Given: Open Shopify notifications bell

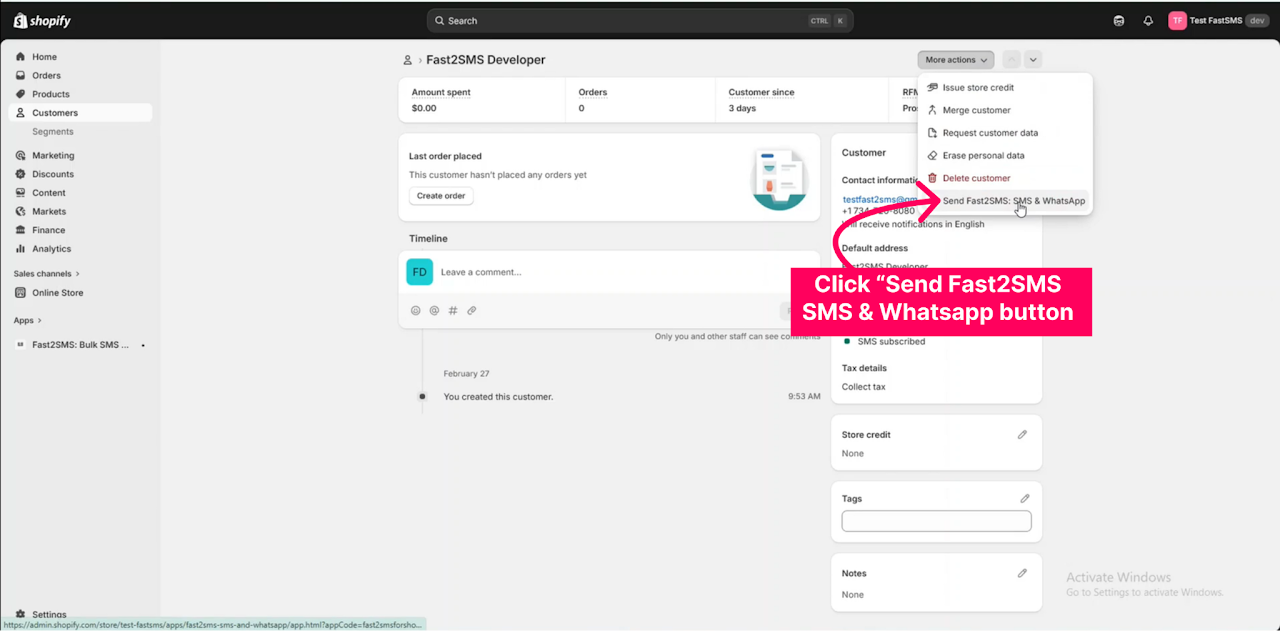Looking at the screenshot, I should coord(1148,20).
